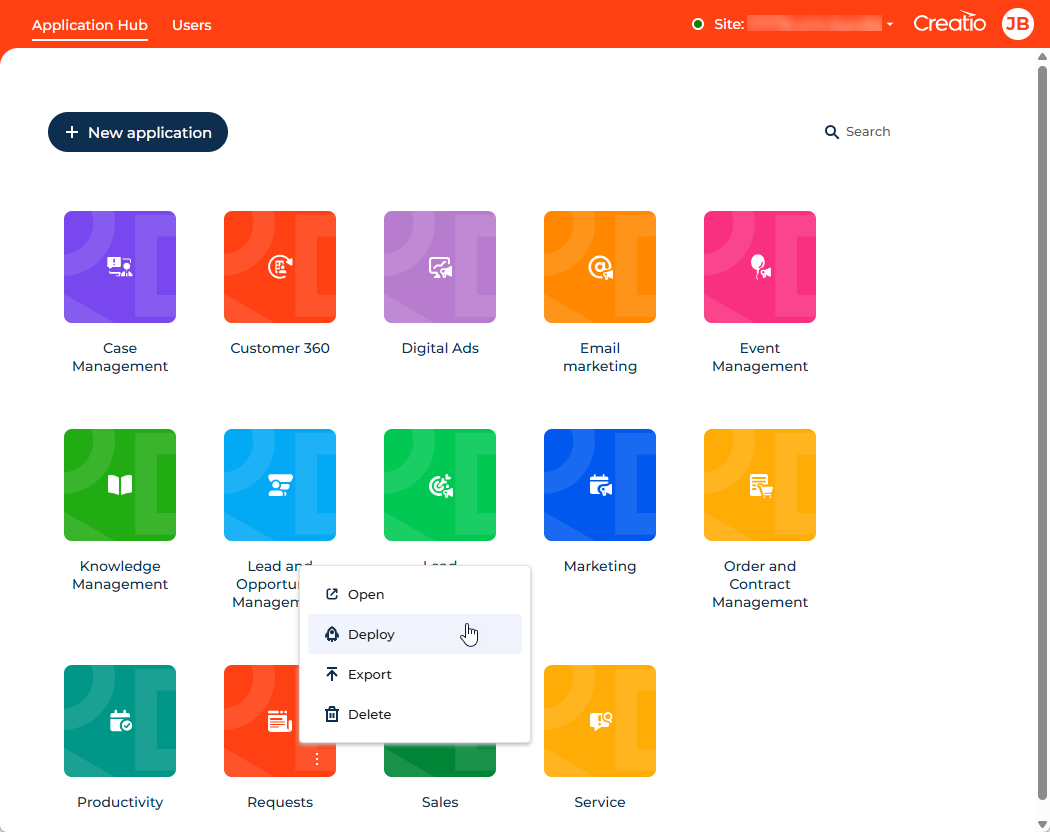The height and width of the screenshot is (832, 1050).
Task: Open the blue Marketing app tile
Action: 600,485
